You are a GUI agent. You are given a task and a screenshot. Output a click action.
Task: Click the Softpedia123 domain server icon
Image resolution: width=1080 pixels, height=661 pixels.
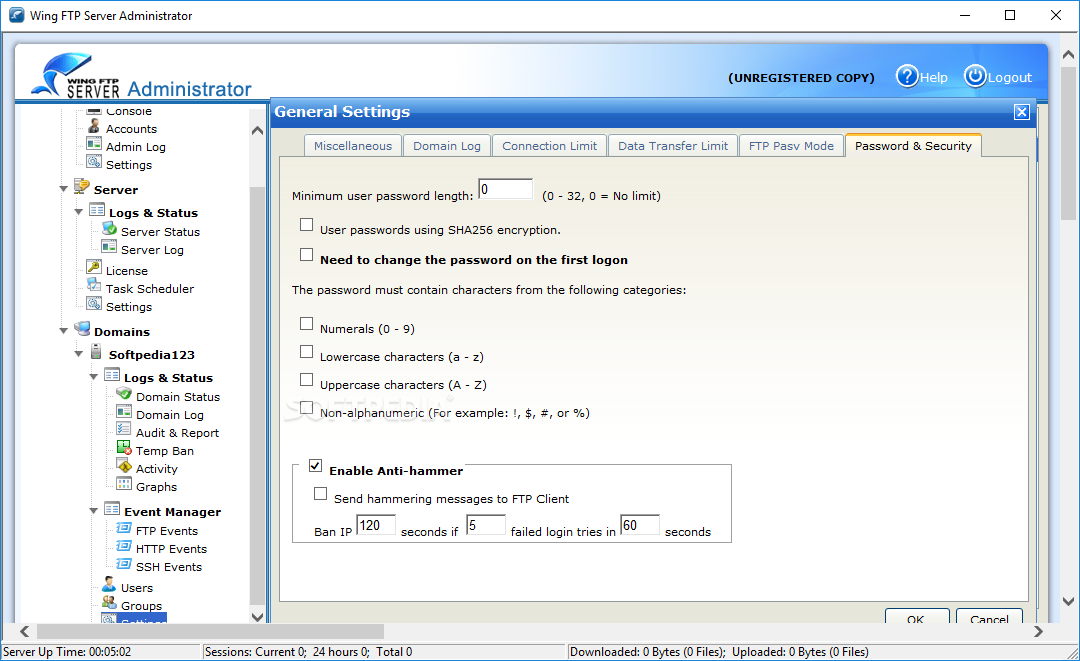coord(96,351)
